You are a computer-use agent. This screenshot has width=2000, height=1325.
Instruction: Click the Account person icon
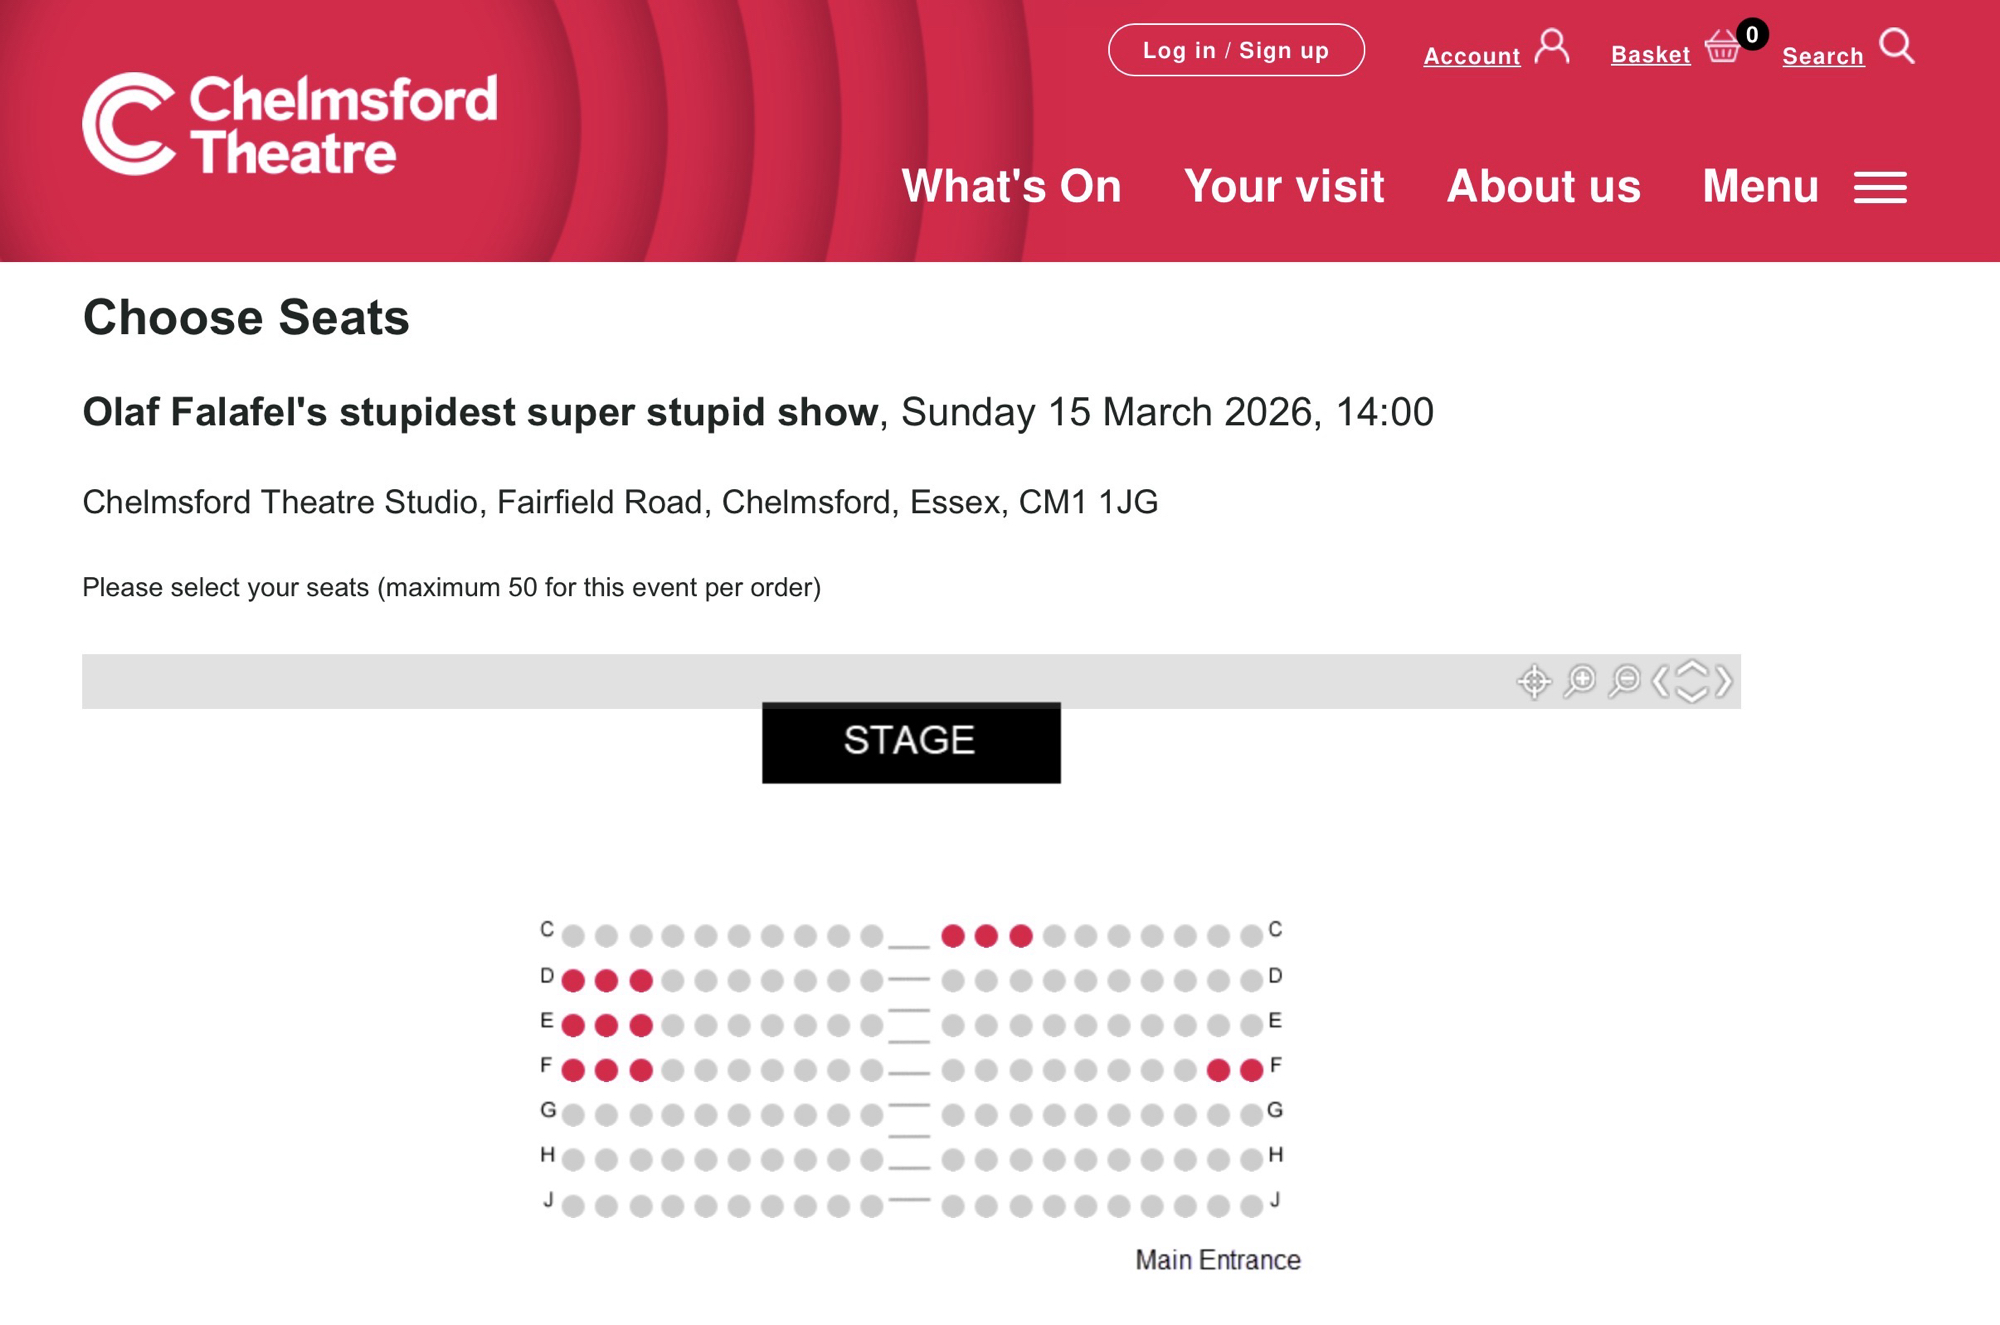[1552, 47]
